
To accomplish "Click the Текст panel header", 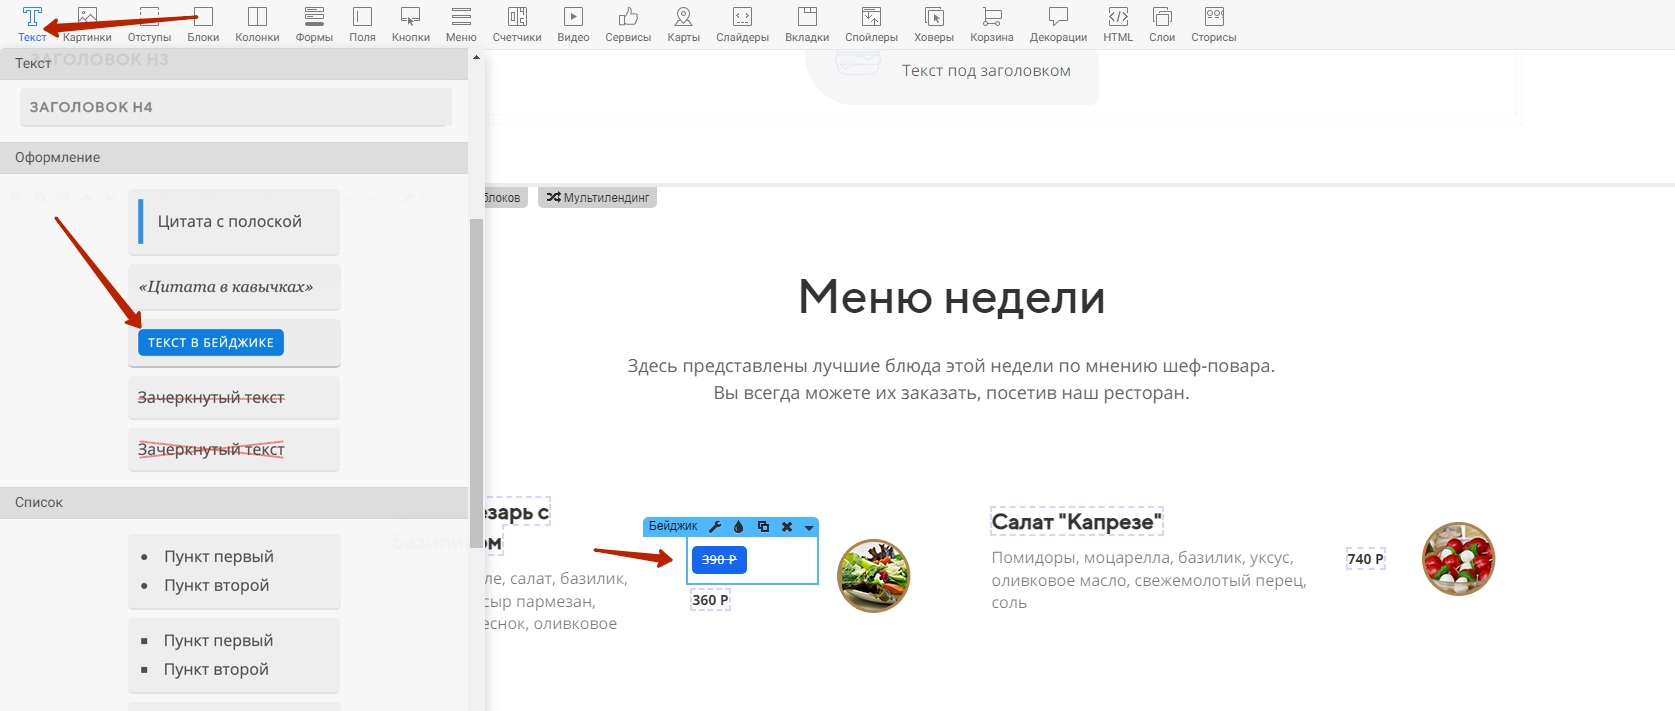I will coord(234,64).
